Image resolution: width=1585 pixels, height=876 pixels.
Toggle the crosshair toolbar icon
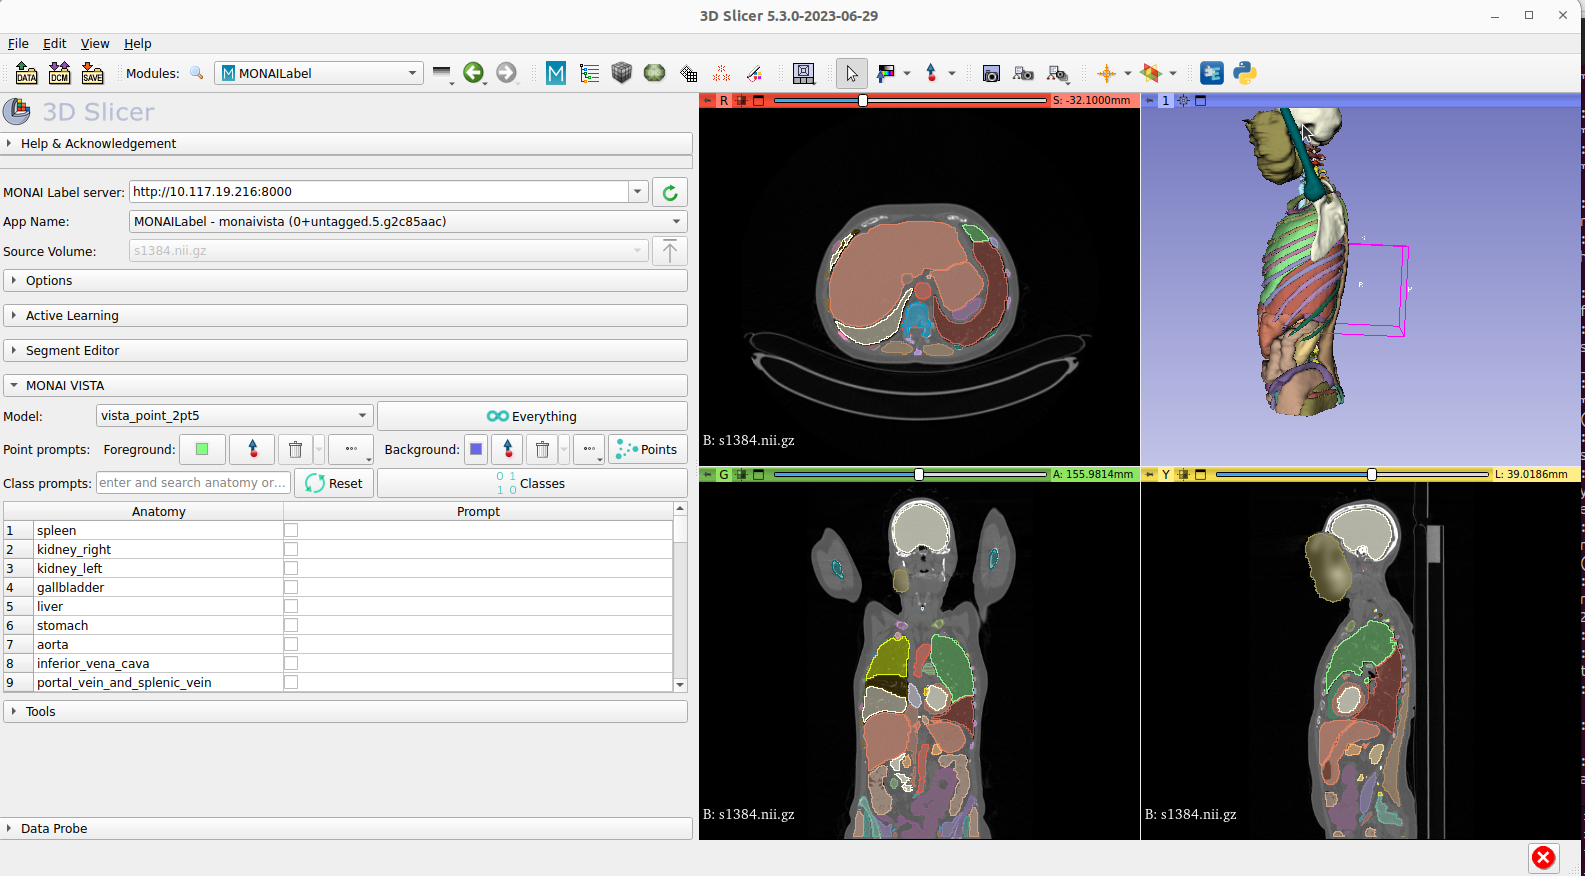coord(1106,73)
